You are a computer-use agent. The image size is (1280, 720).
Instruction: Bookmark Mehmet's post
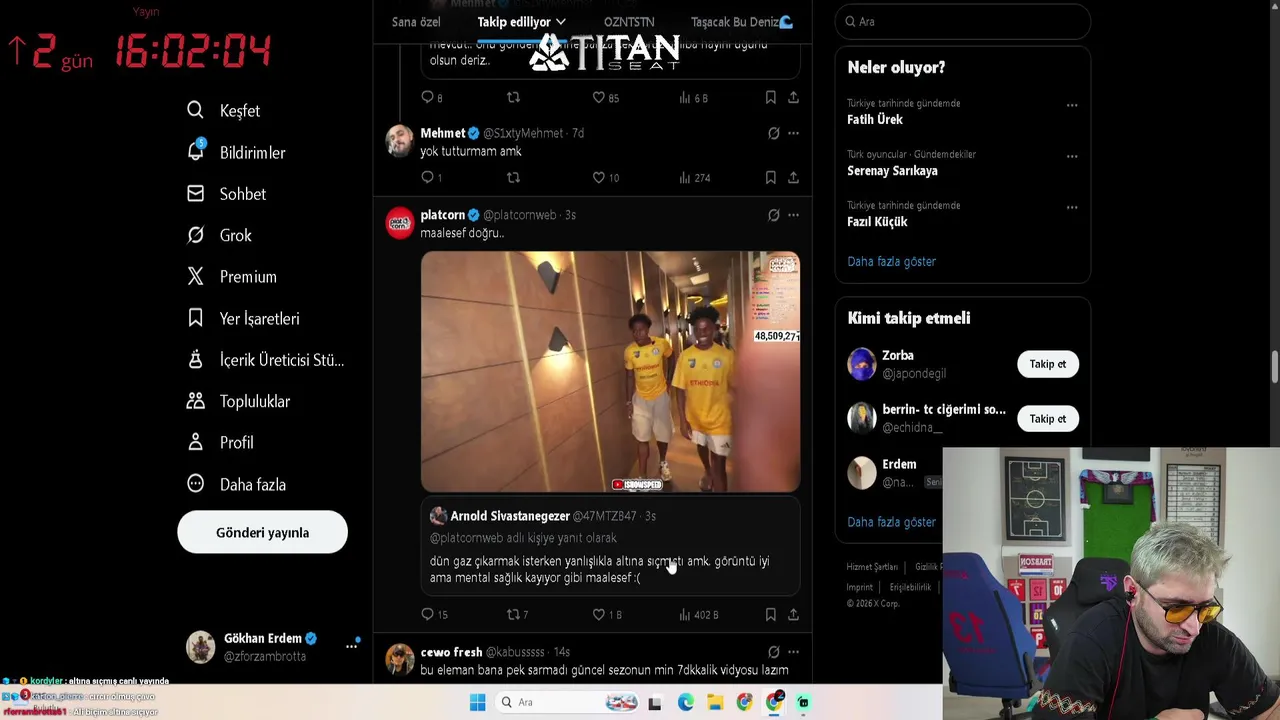pos(770,177)
